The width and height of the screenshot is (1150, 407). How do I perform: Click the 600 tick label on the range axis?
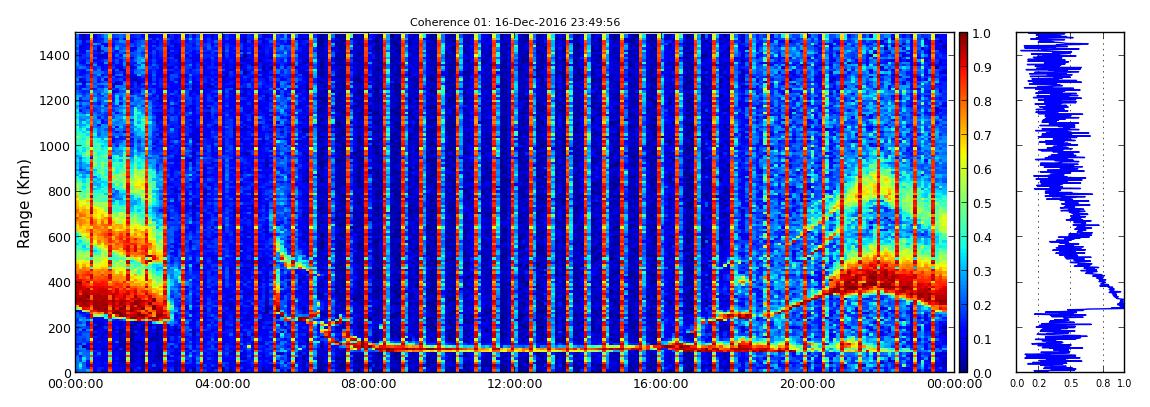click(x=59, y=237)
